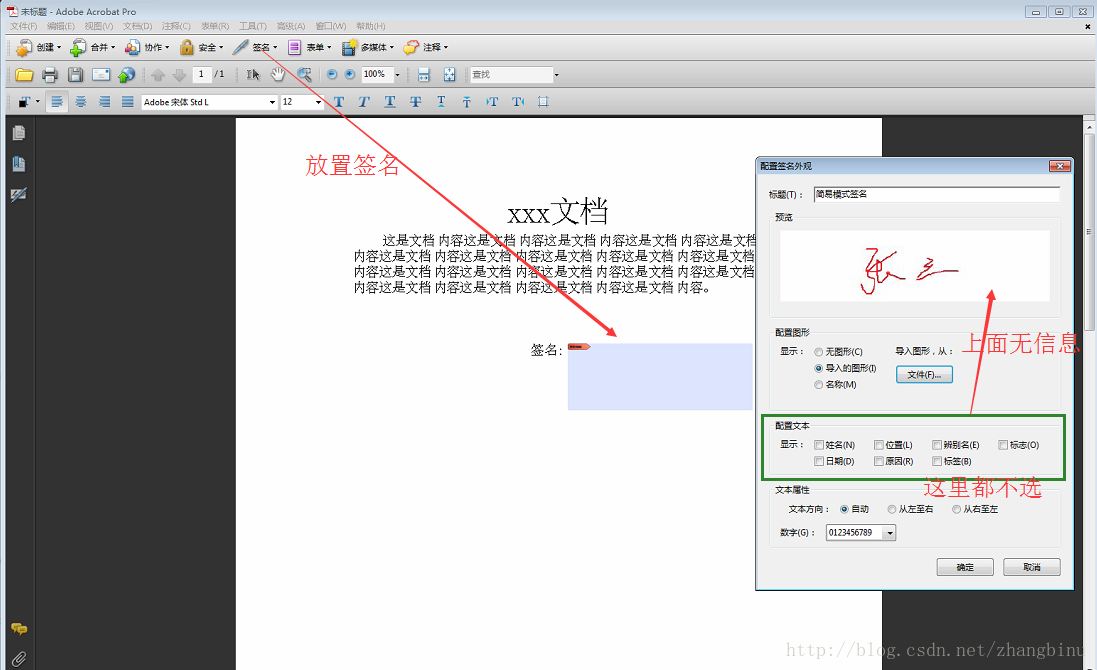Viewport: 1097px width, 670px height.
Task: Toggle italic text formatting
Action: (364, 102)
